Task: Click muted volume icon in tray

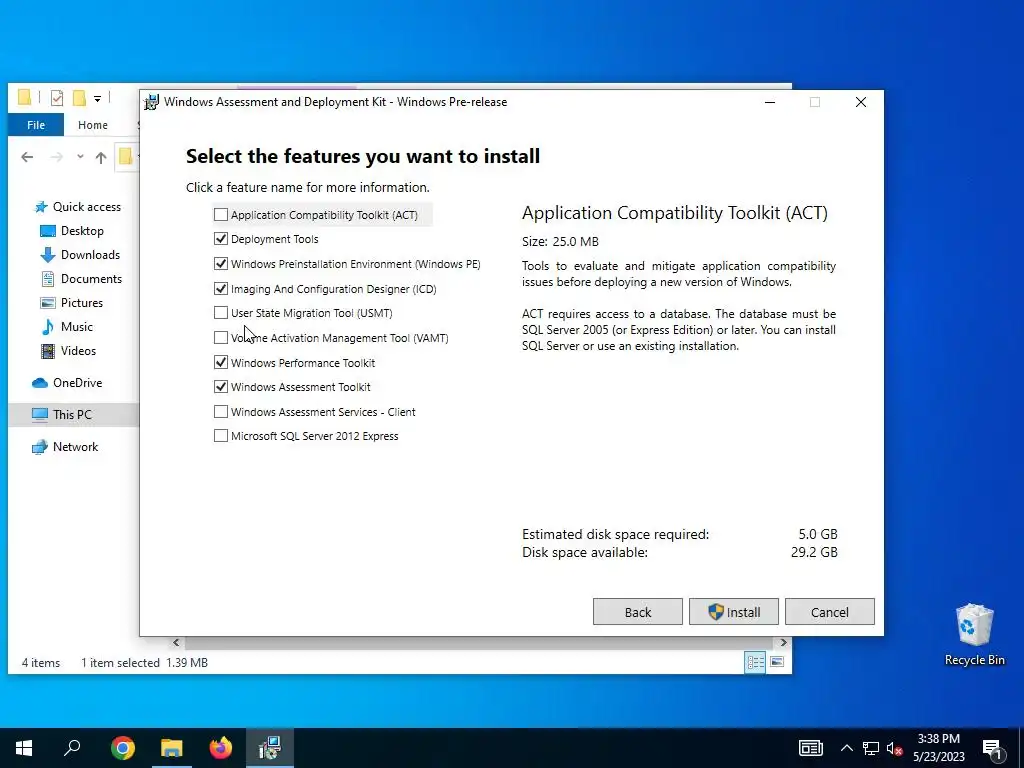Action: (895, 748)
